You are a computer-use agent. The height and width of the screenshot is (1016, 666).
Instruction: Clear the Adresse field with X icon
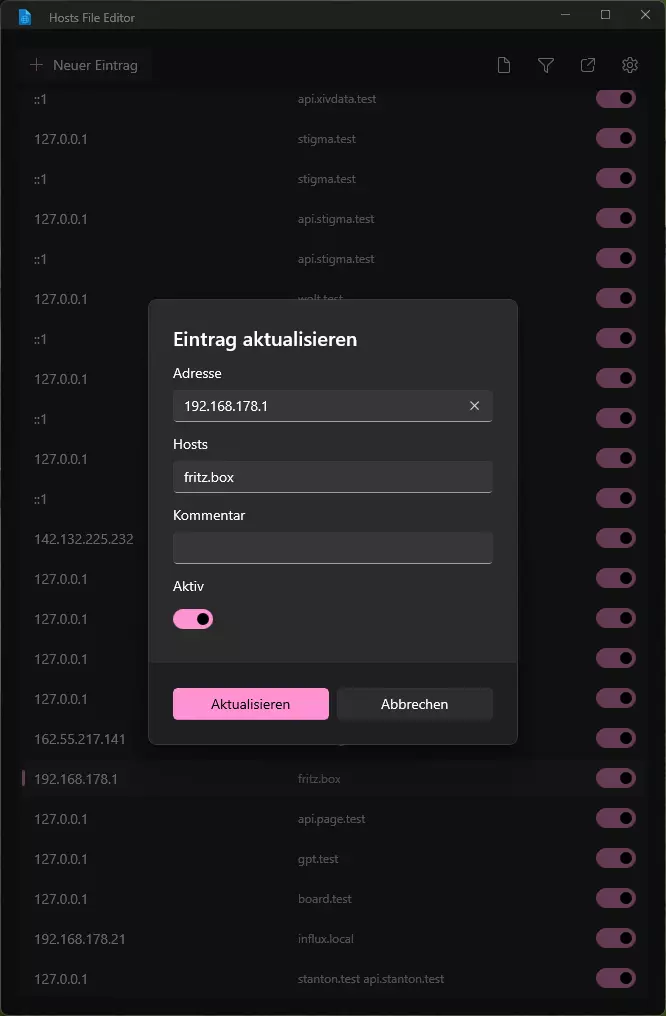coord(474,406)
